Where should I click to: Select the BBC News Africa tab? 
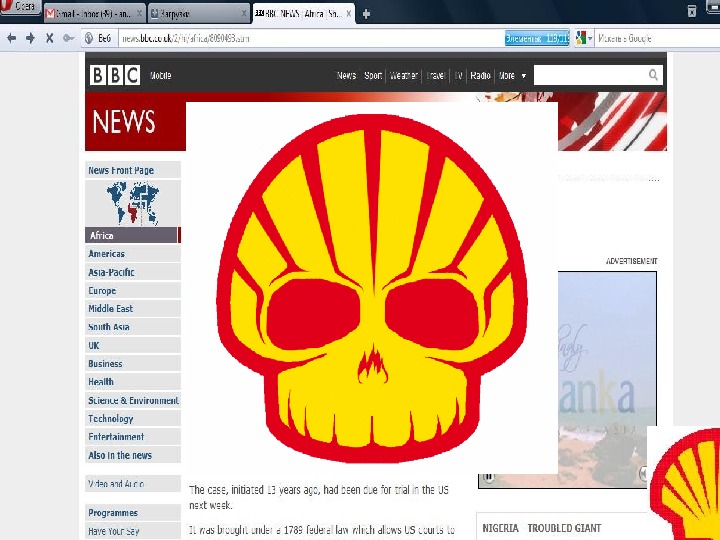click(303, 14)
